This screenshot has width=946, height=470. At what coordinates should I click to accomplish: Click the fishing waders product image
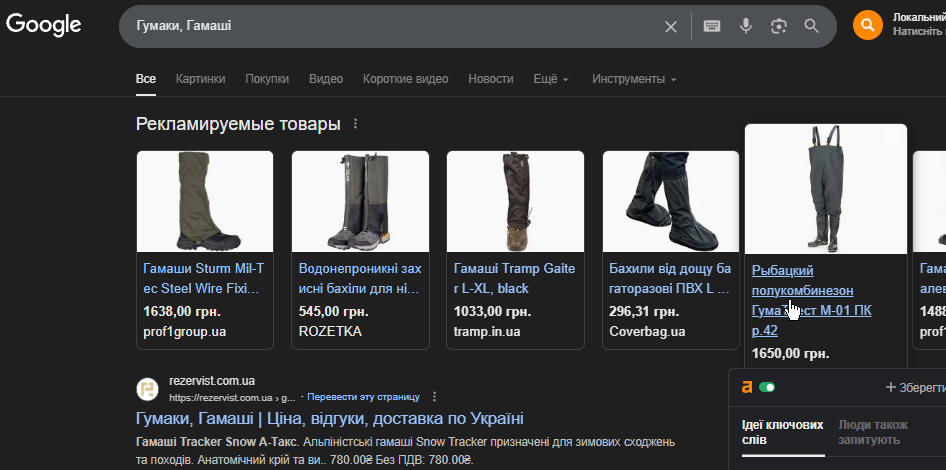click(826, 189)
